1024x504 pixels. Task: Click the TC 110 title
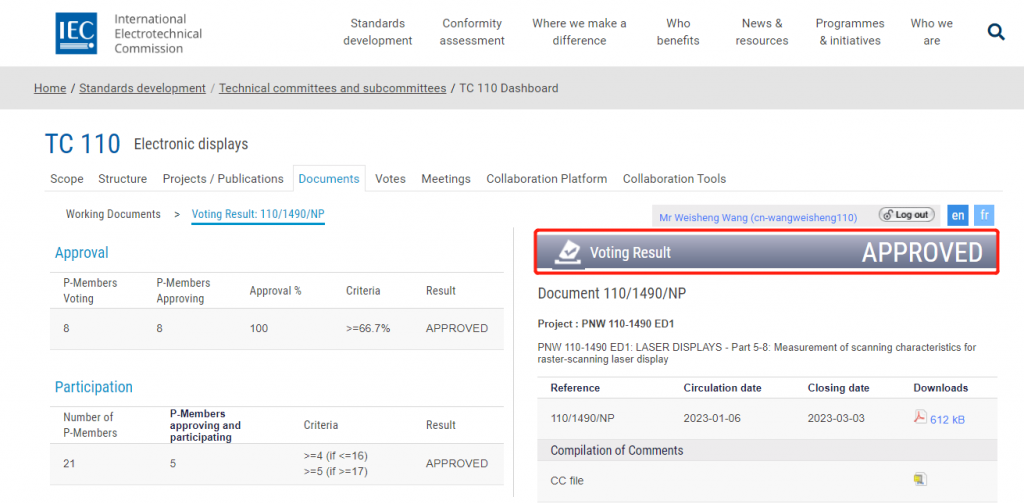(82, 144)
